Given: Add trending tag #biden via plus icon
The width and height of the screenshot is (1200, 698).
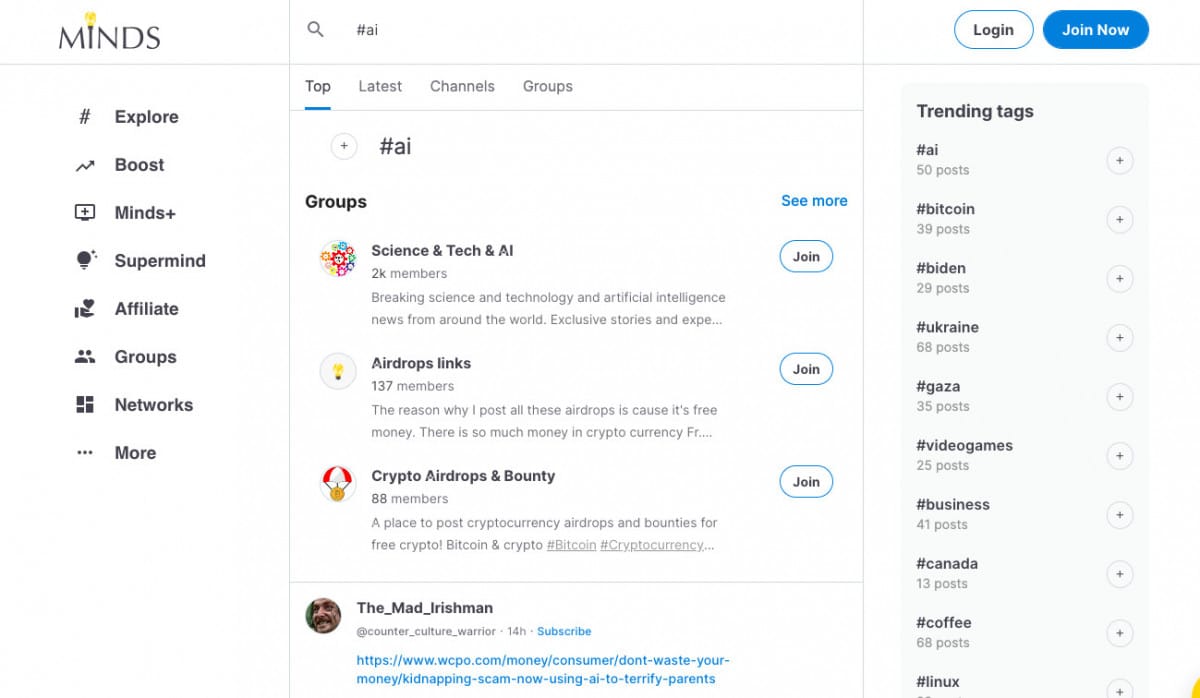Looking at the screenshot, I should point(1120,279).
